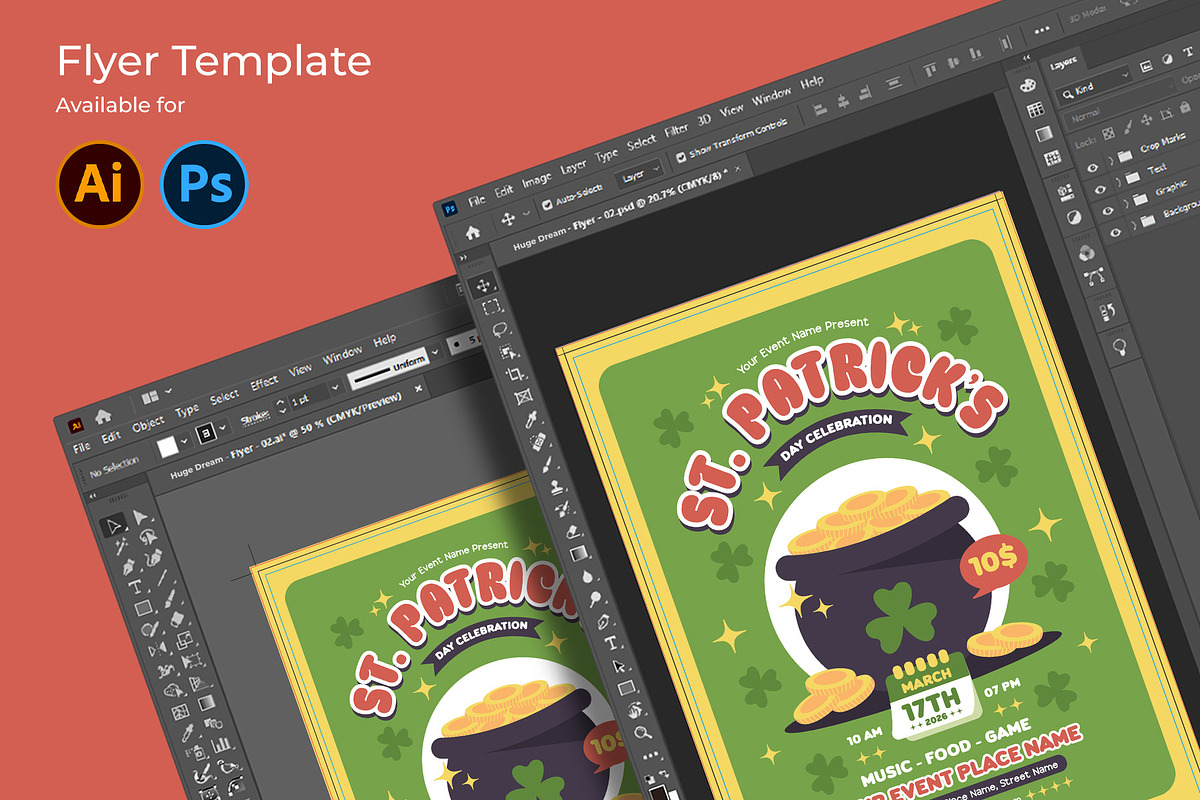
Task: Open Illustrator's arrange documents layout icon
Action: [x=150, y=397]
